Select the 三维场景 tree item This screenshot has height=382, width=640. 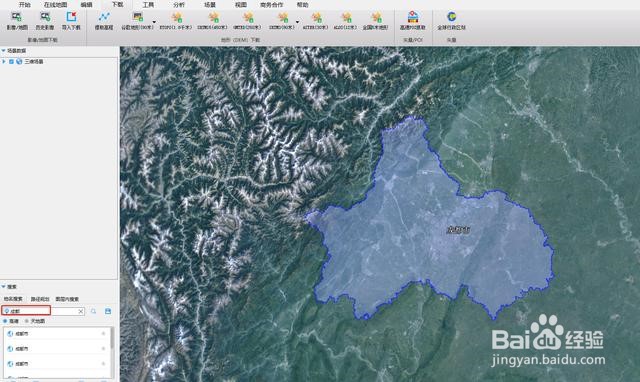pos(34,62)
